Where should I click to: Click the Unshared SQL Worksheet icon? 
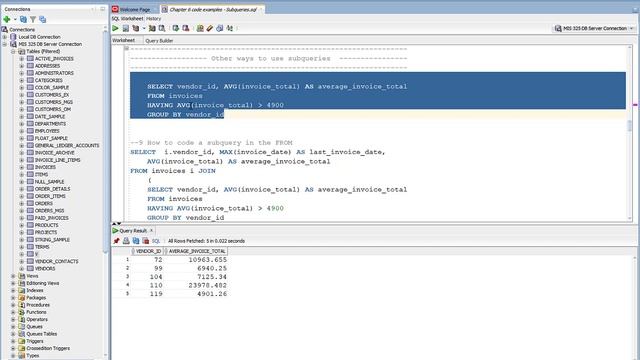click(200, 28)
